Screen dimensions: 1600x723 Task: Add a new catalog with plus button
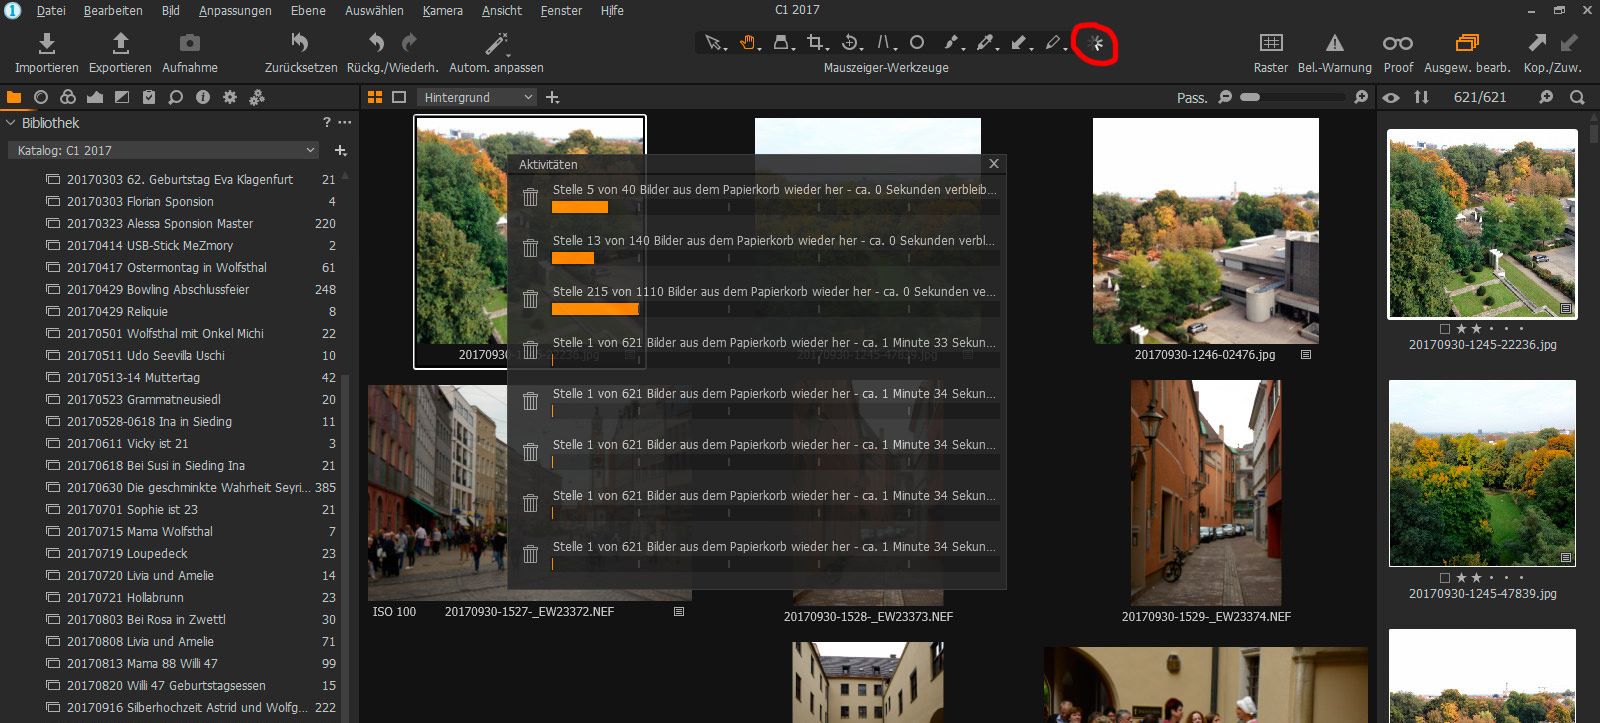tap(340, 150)
